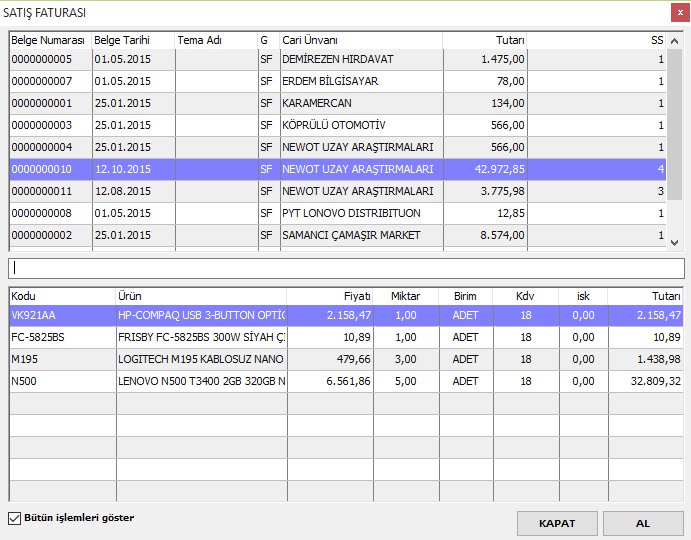Click PYT LONOVO DISTRIBITUON customer cell

pyautogui.click(x=361, y=213)
